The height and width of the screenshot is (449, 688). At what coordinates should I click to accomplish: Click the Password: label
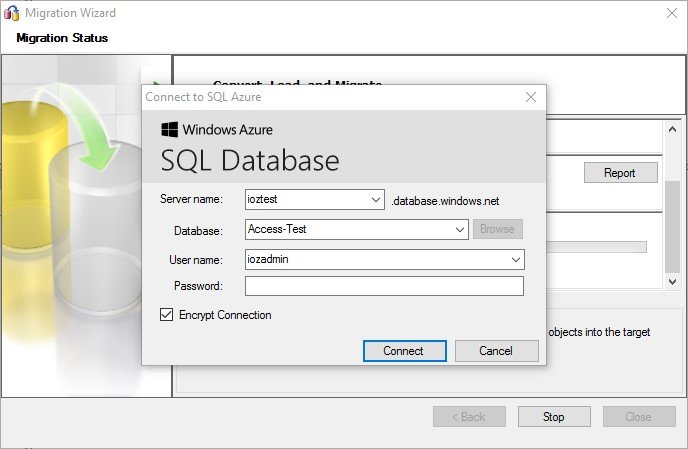198,286
